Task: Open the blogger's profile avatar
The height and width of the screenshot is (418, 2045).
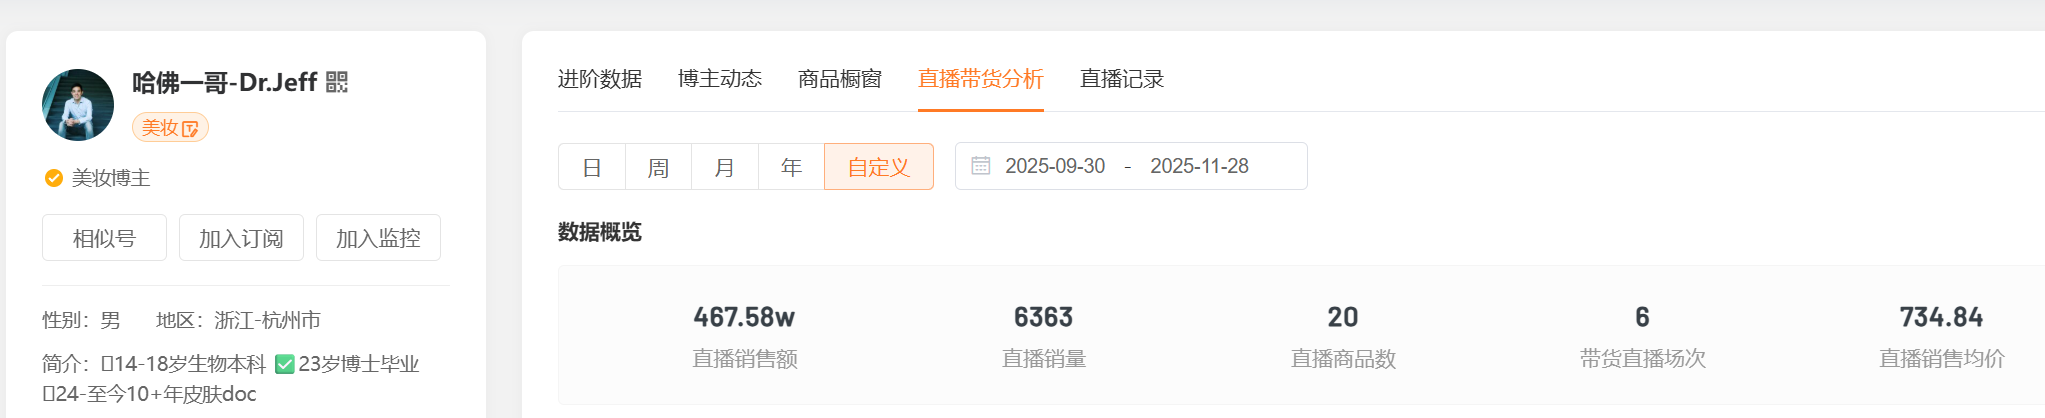Action: point(78,105)
